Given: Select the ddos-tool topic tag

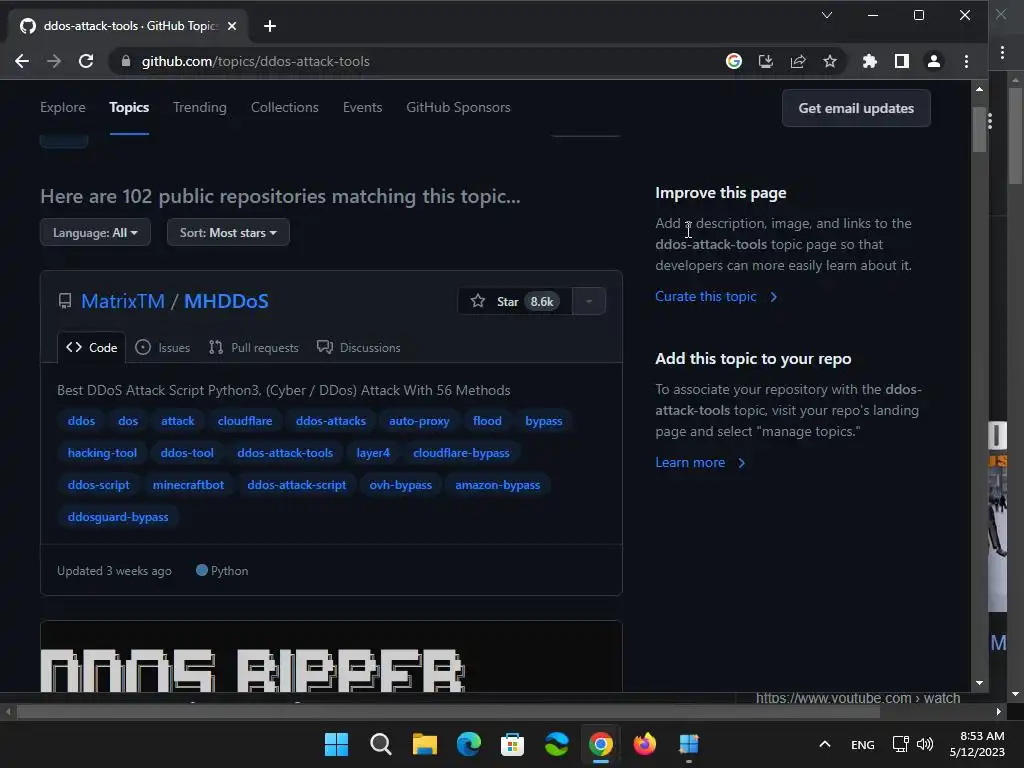Looking at the screenshot, I should (x=187, y=453).
